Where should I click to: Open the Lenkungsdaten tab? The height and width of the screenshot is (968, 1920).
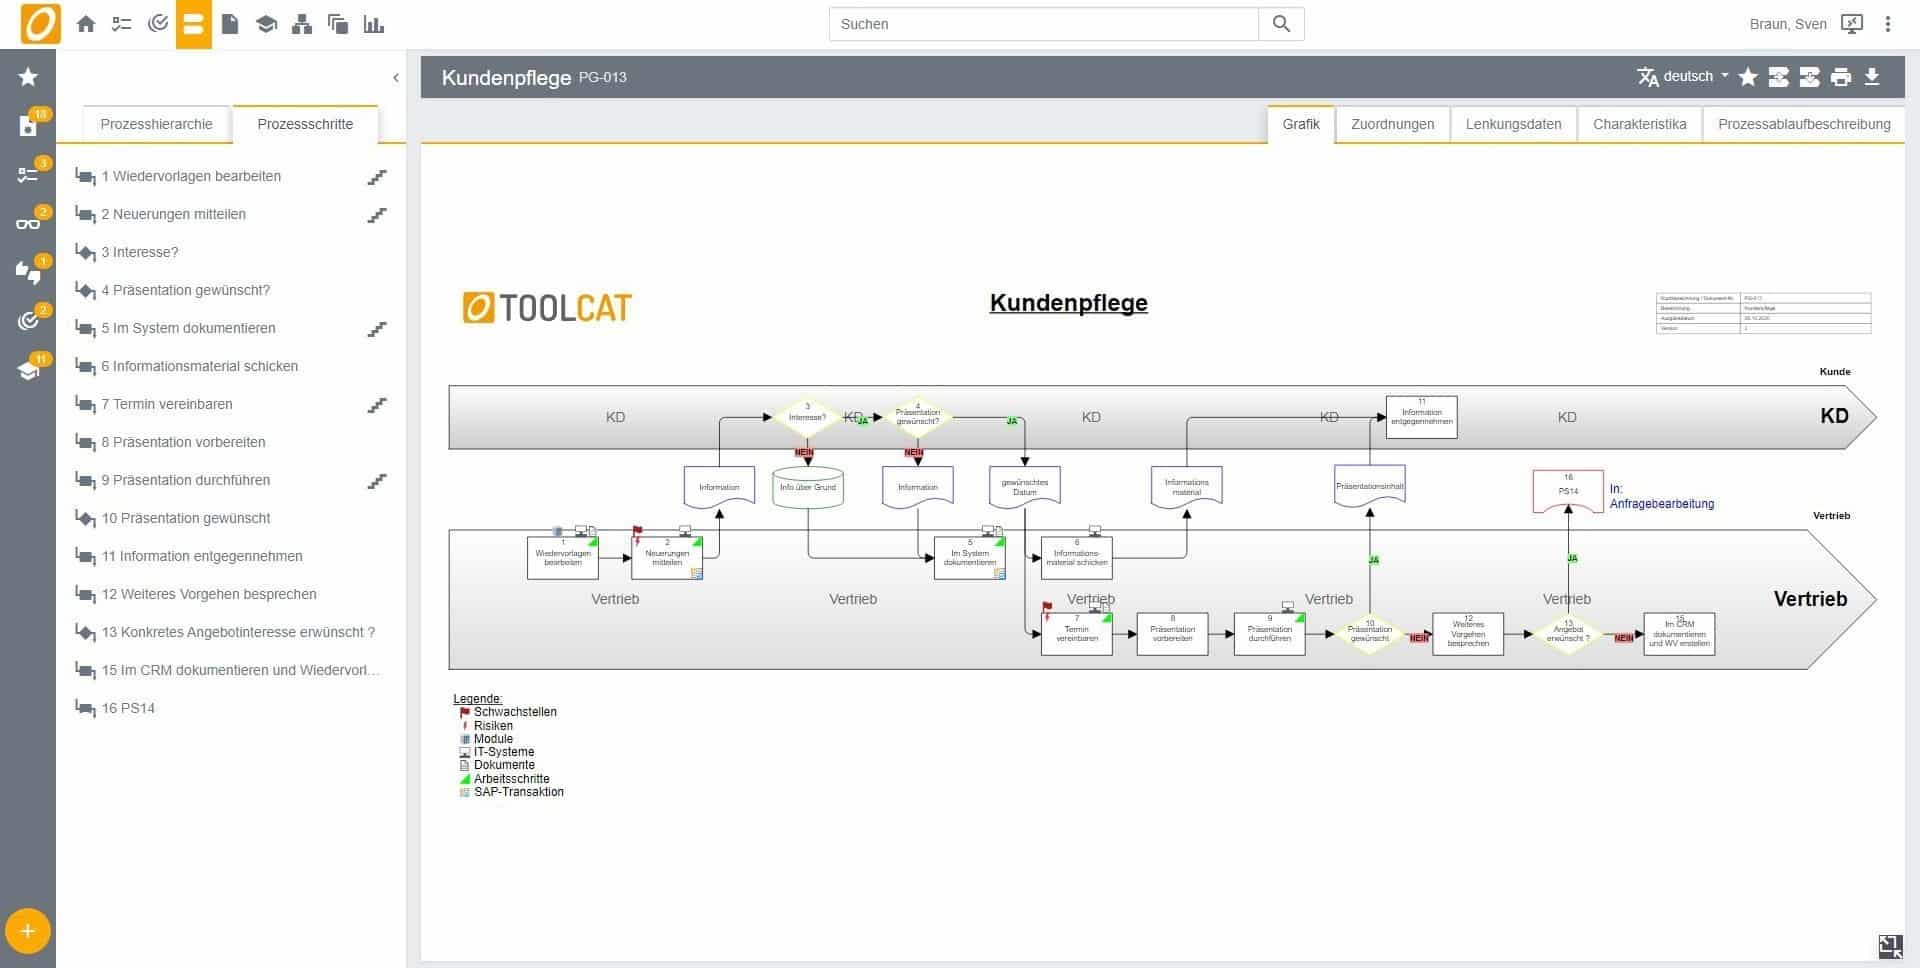(1513, 124)
